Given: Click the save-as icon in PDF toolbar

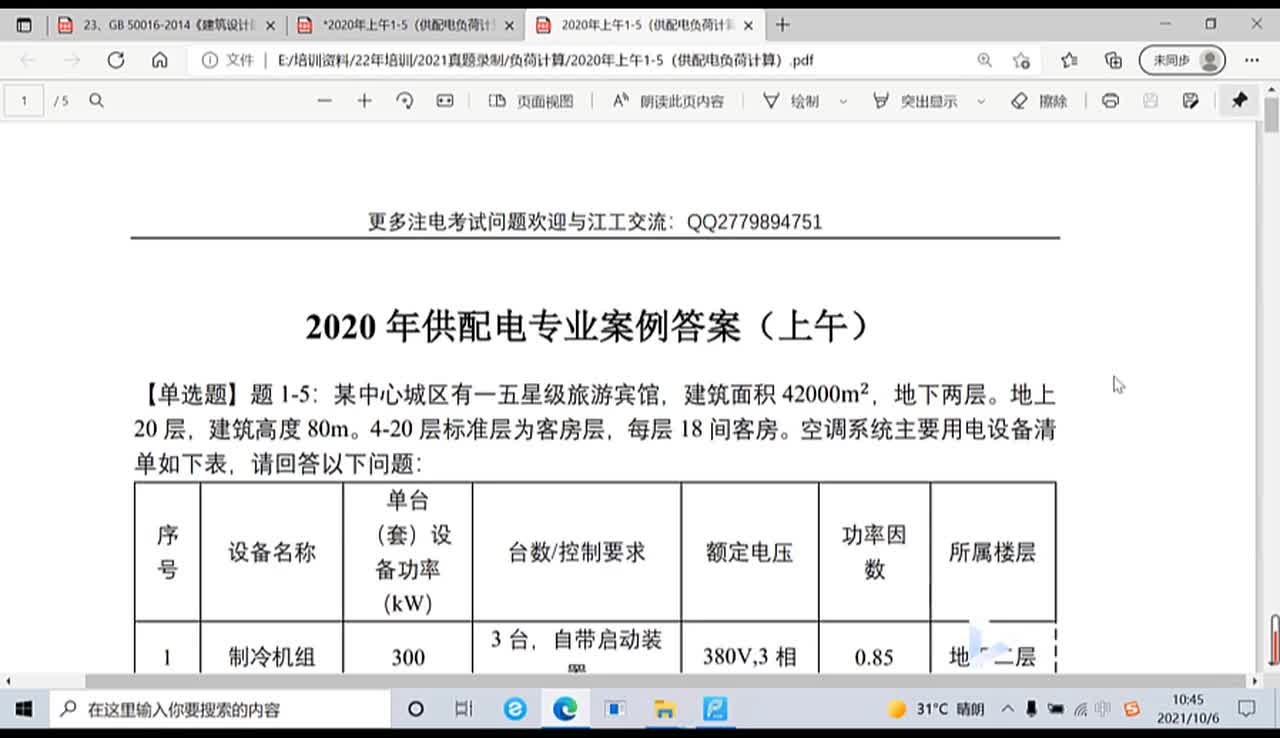Looking at the screenshot, I should point(1190,101).
